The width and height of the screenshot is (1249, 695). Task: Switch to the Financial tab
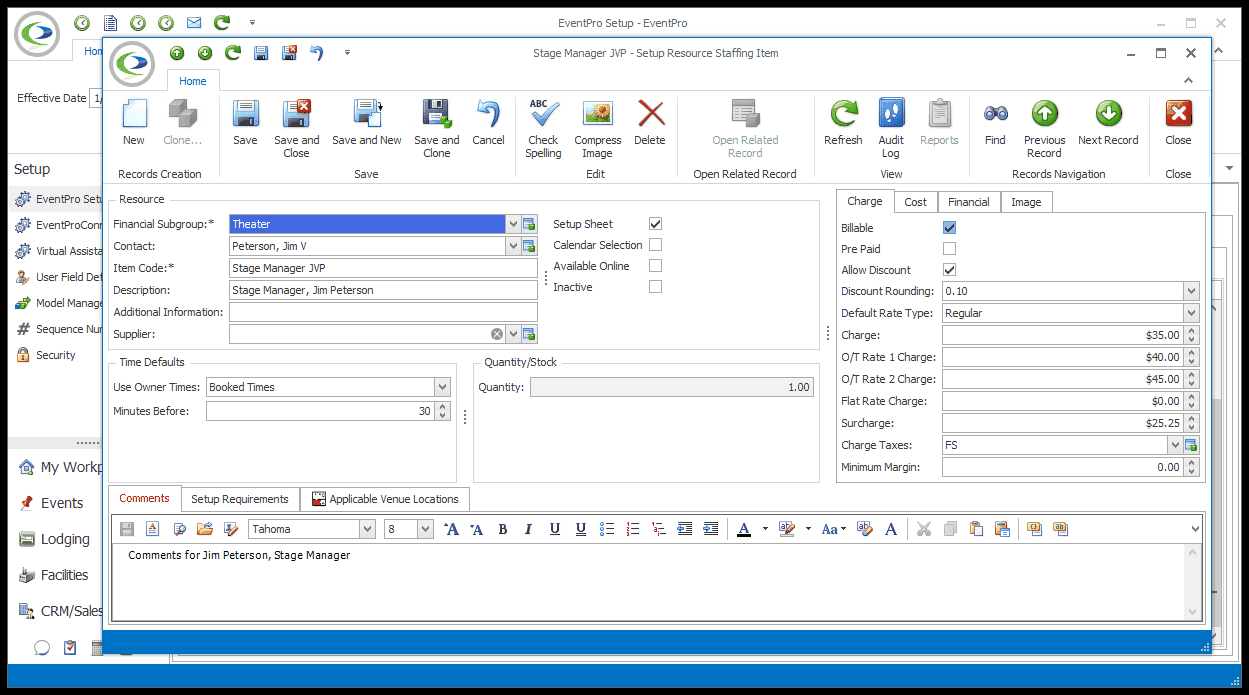click(969, 202)
